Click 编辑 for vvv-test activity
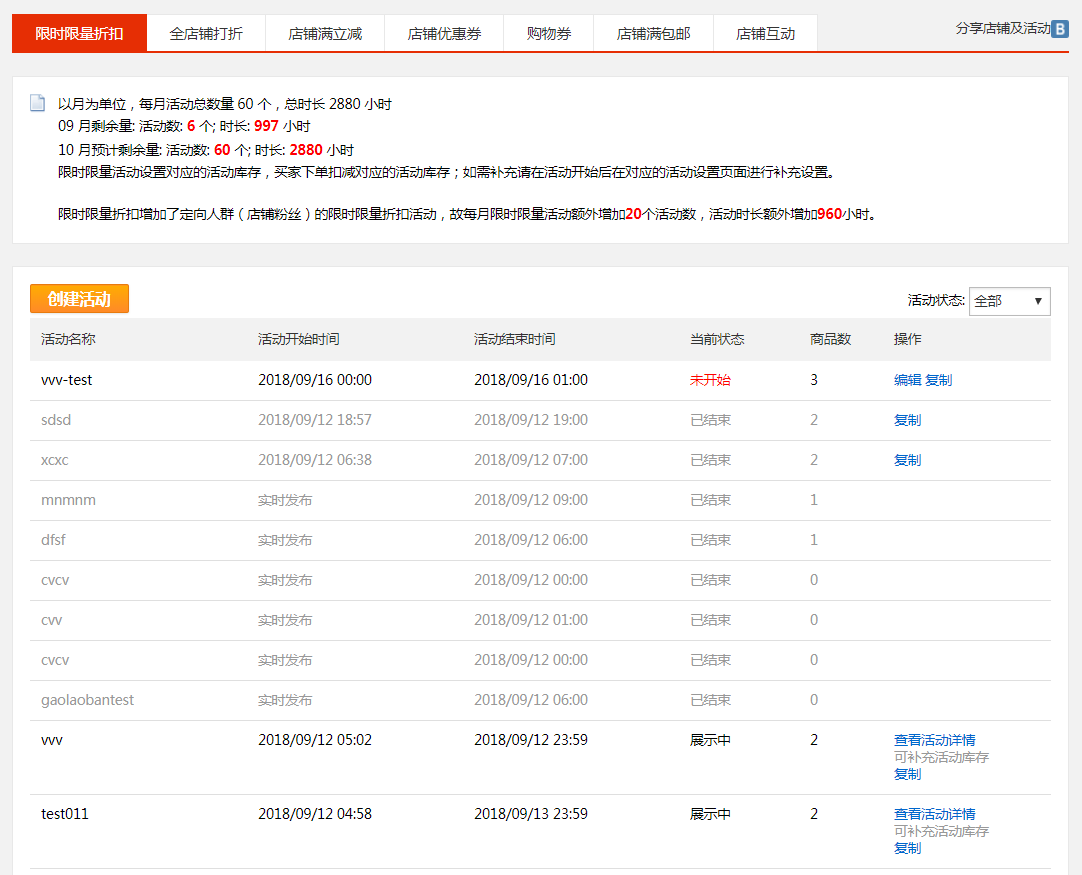The image size is (1082, 875). (907, 380)
